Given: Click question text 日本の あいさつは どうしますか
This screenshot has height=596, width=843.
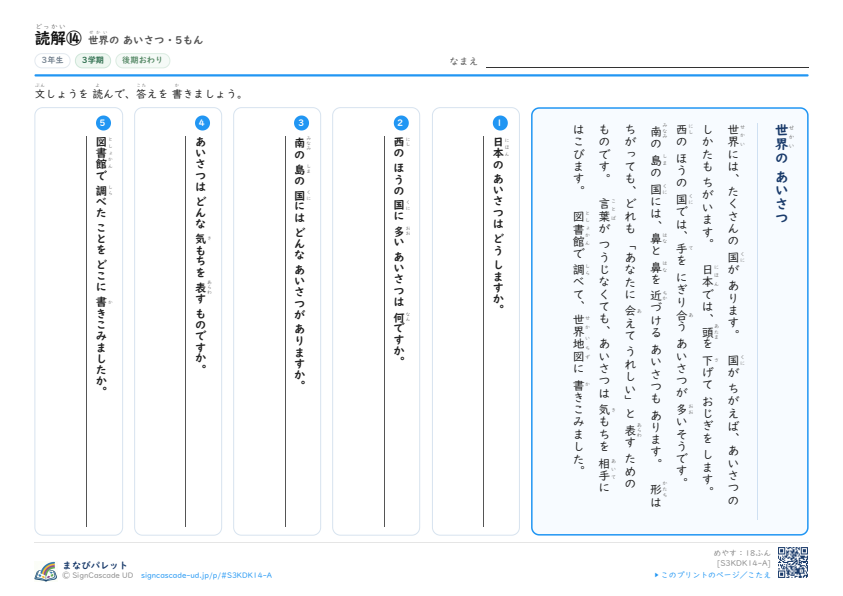Looking at the screenshot, I should pyautogui.click(x=499, y=223).
